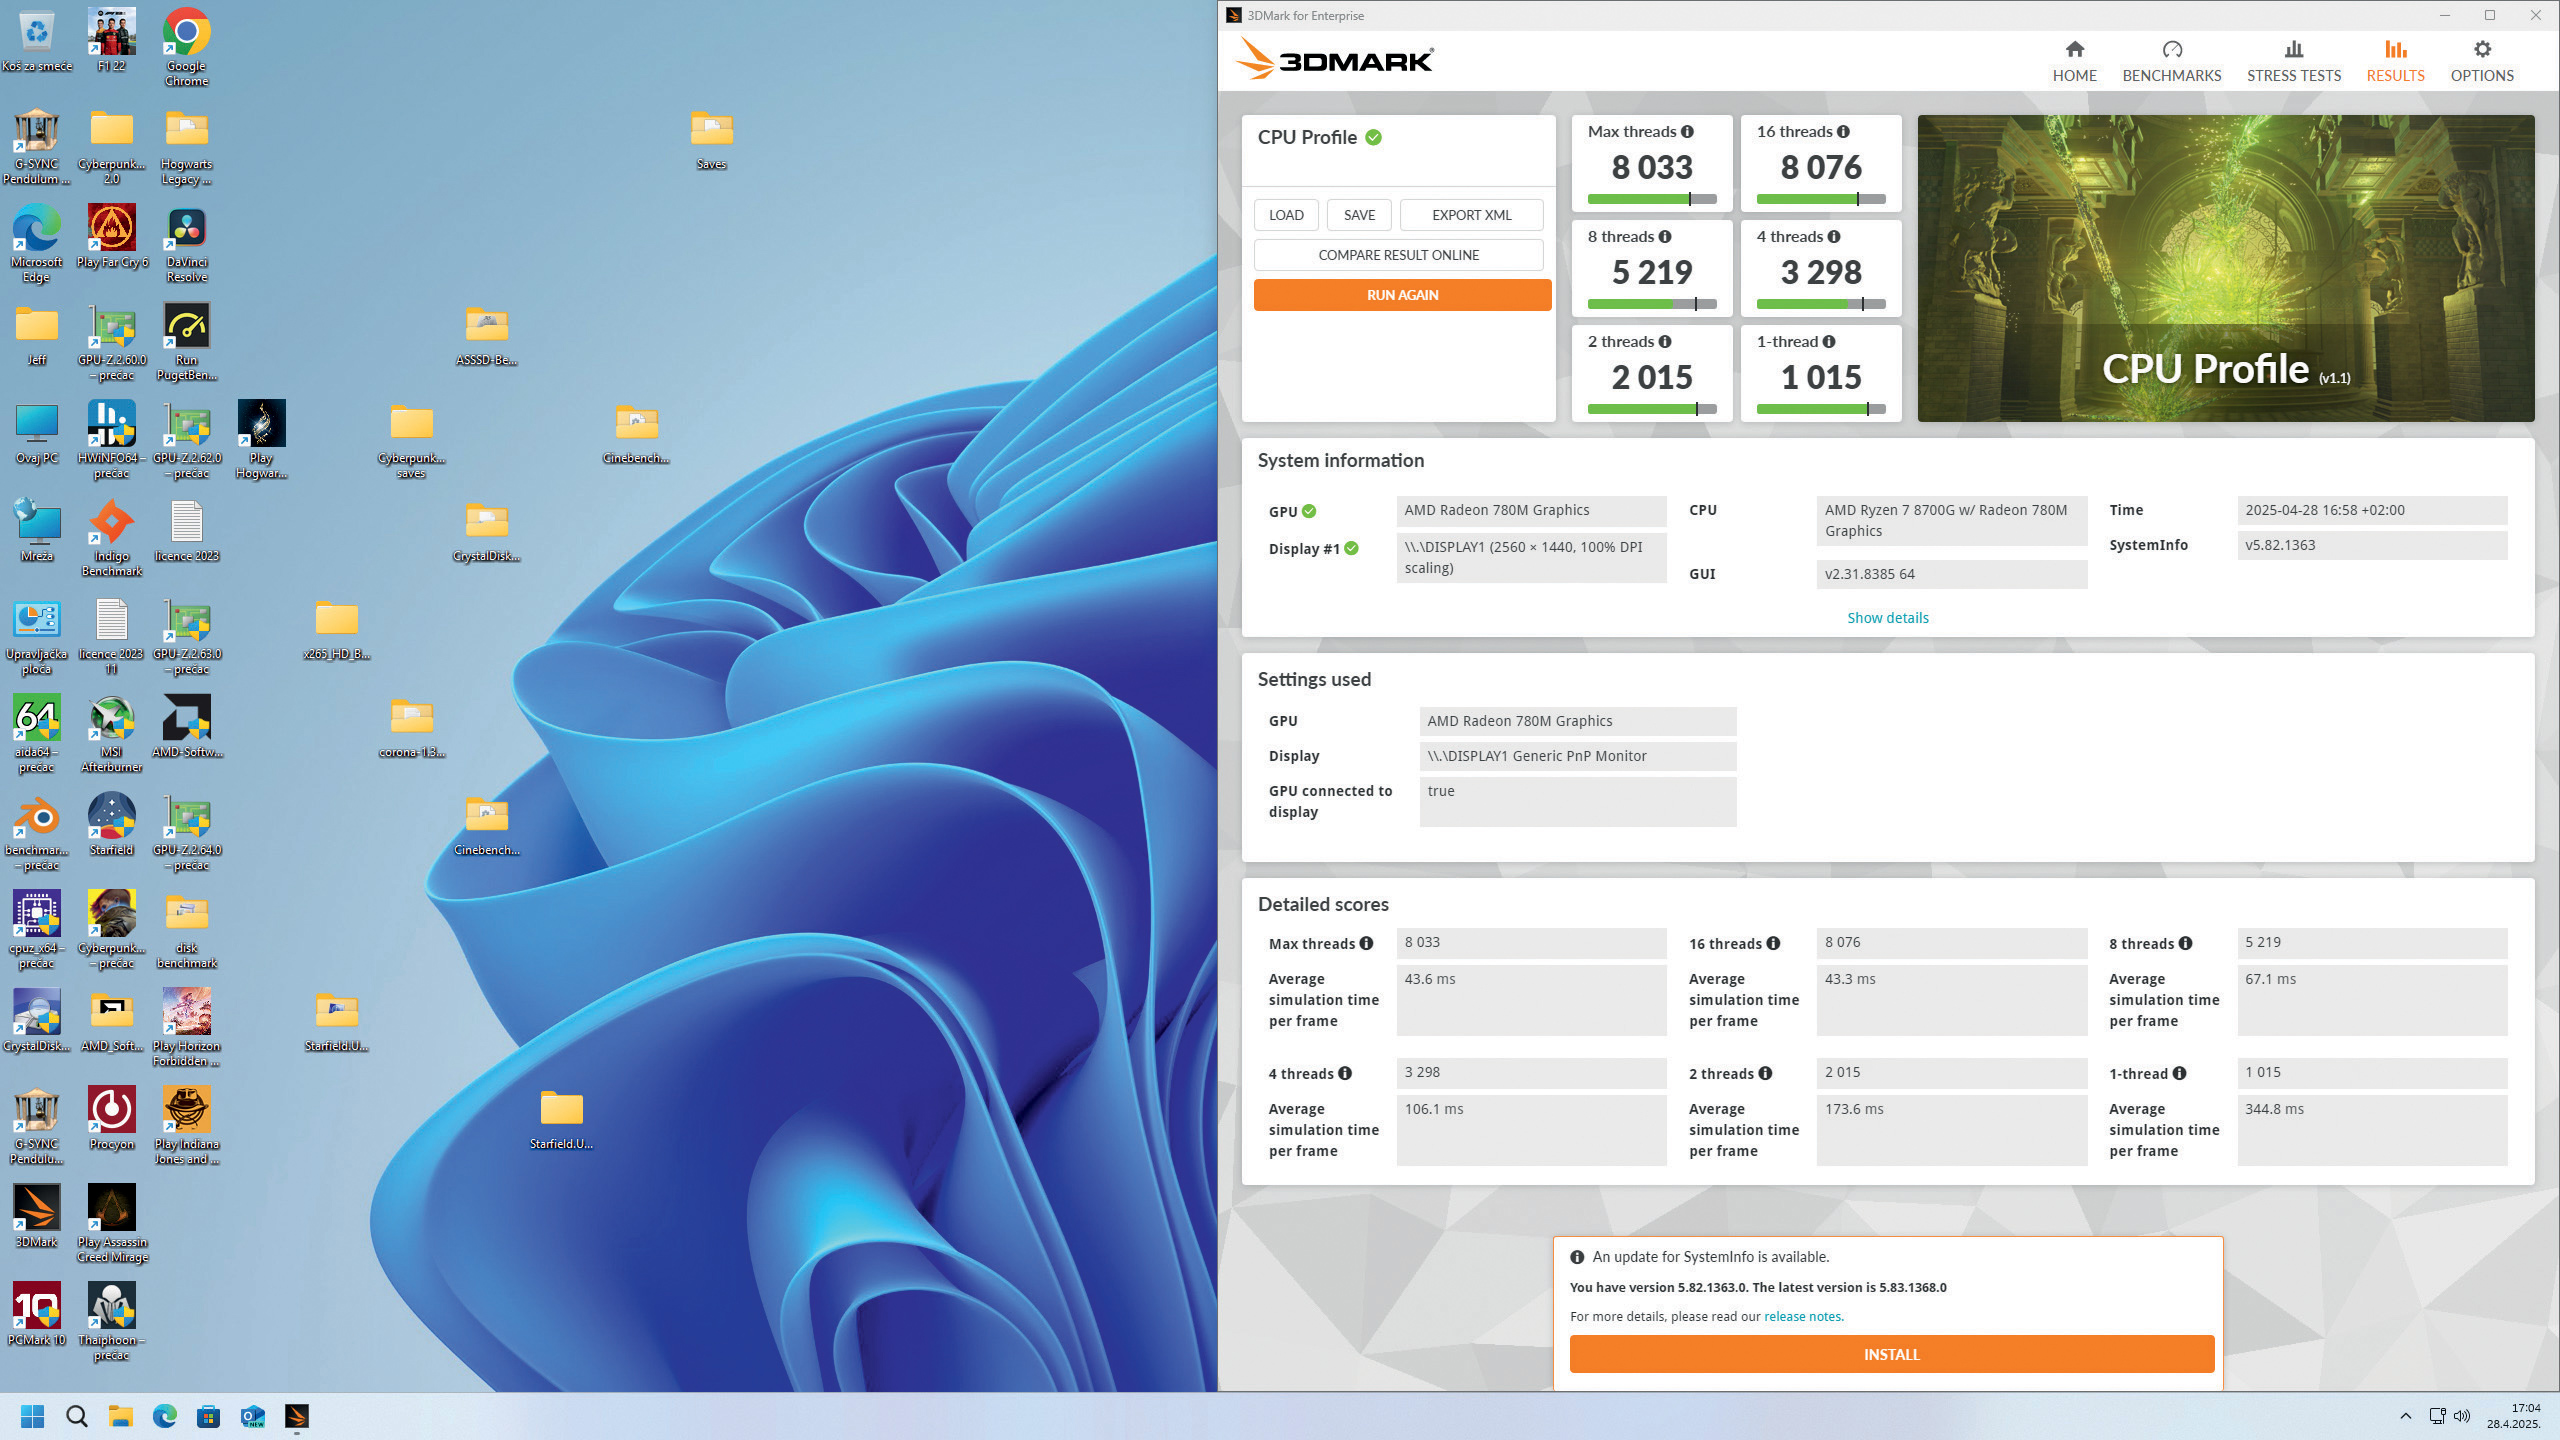
Task: Click the SAVE result button
Action: (x=1359, y=215)
